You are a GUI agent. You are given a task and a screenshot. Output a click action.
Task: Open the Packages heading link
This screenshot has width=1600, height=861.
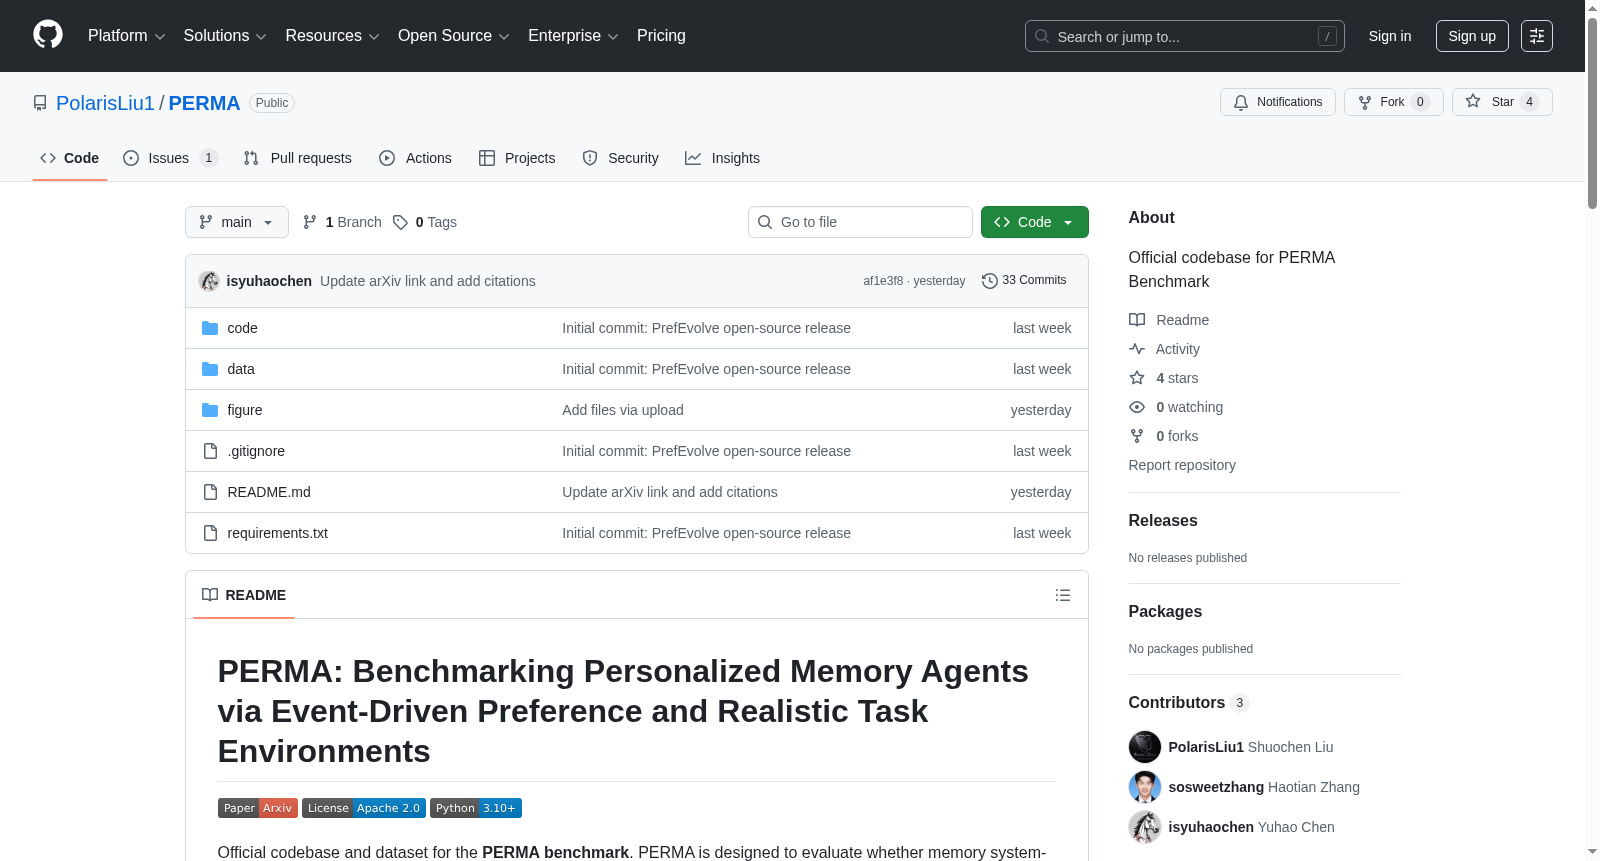click(1165, 611)
